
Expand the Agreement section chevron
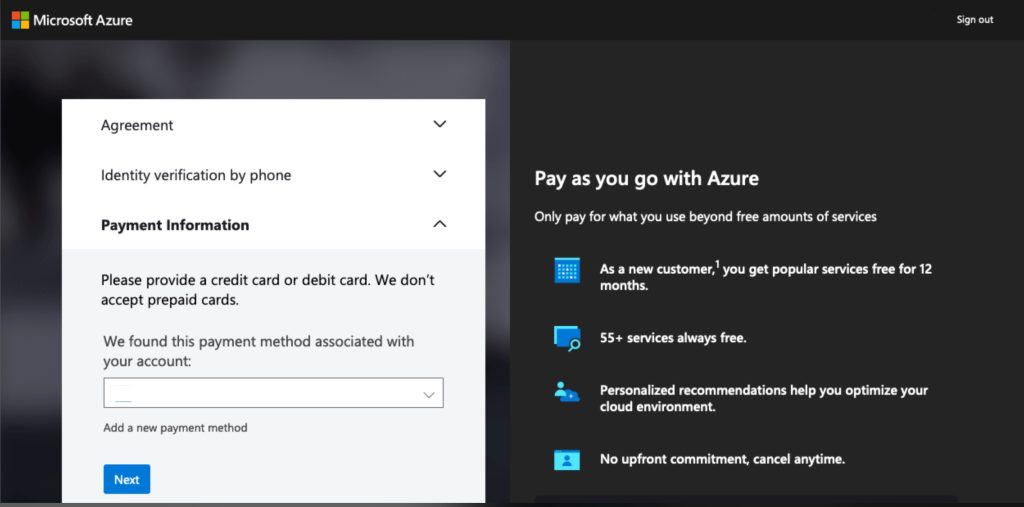[x=439, y=125]
